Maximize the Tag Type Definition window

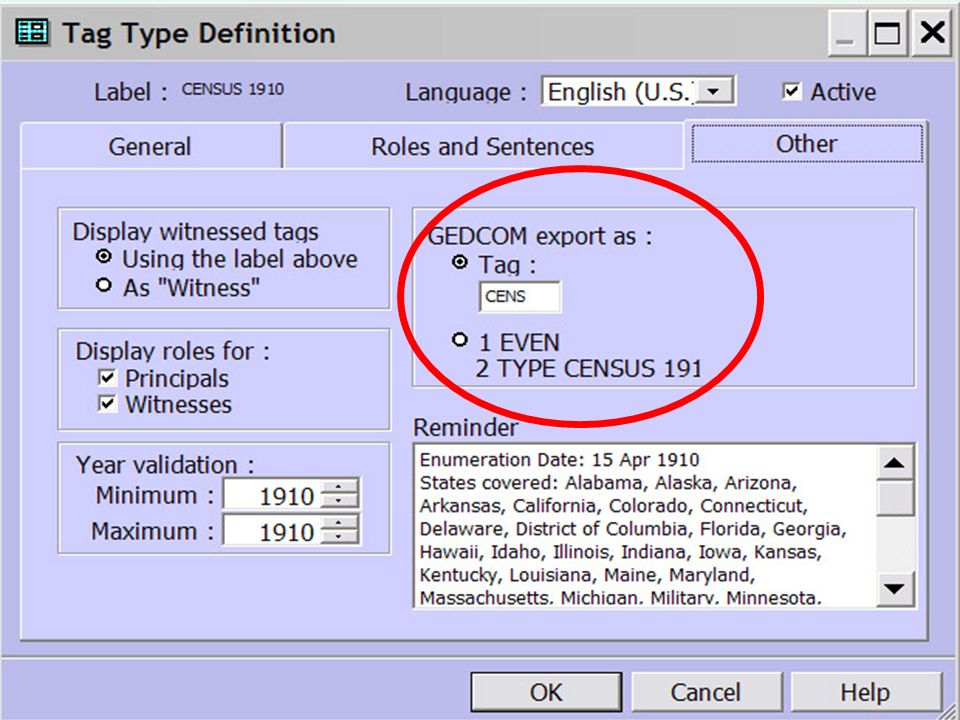[887, 34]
